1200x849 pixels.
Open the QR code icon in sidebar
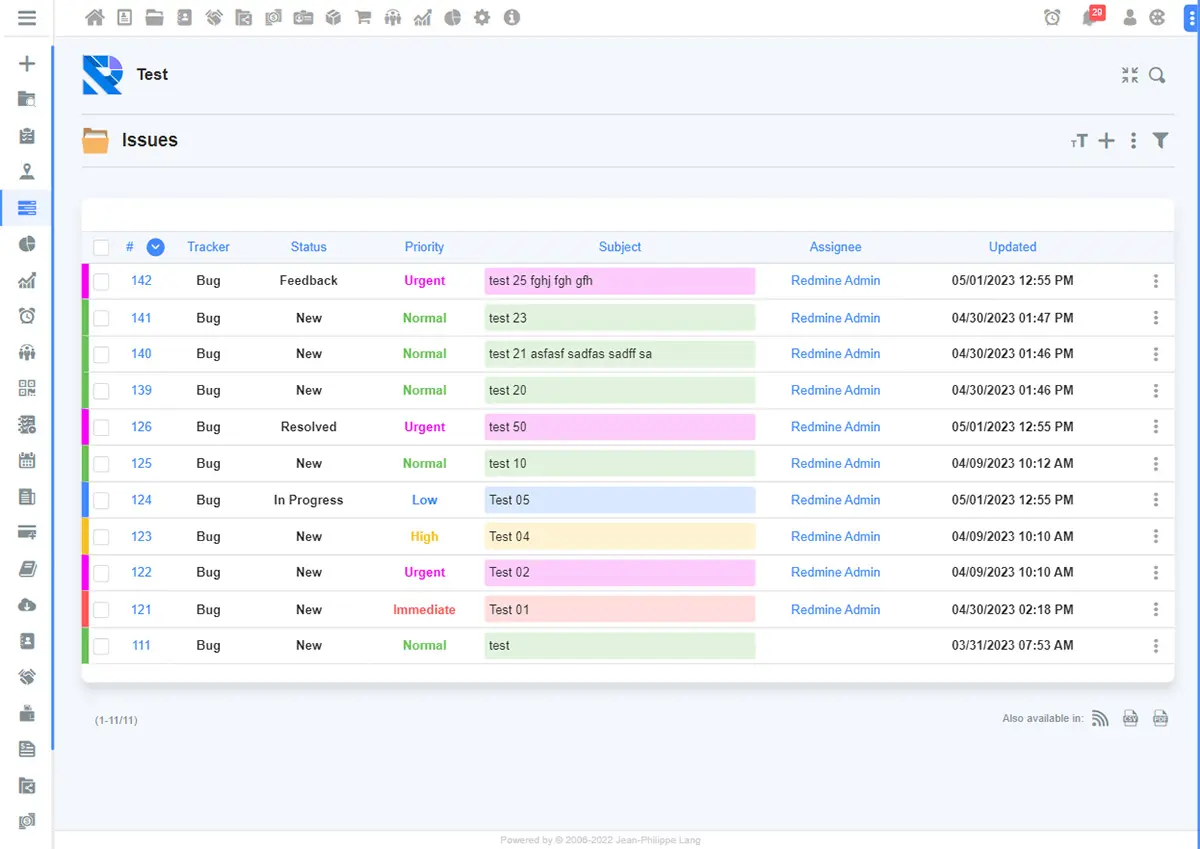[x=27, y=388]
